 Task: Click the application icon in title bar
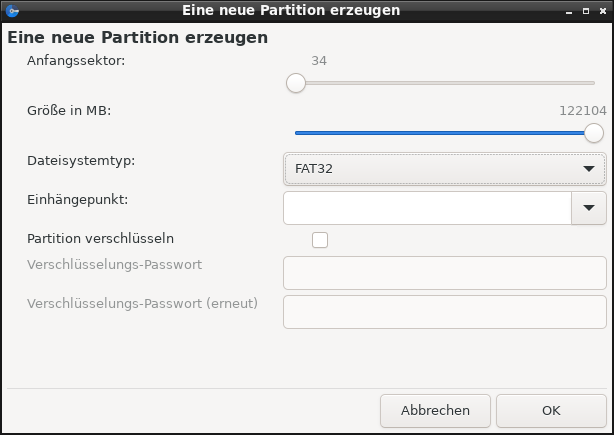pos(12,11)
